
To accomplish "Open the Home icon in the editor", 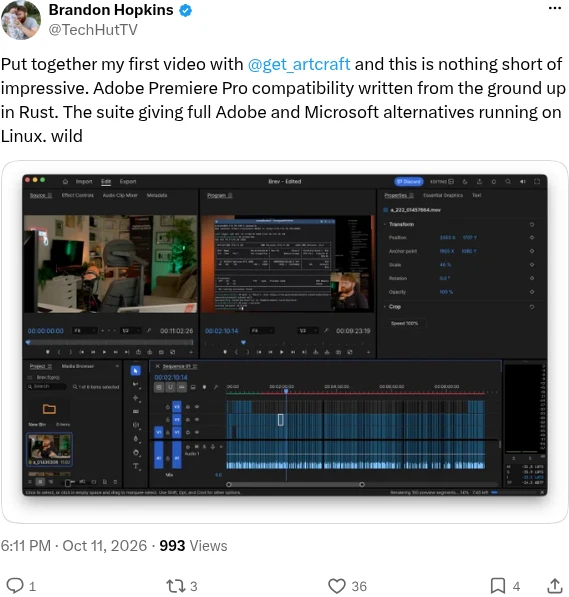I will [x=65, y=182].
